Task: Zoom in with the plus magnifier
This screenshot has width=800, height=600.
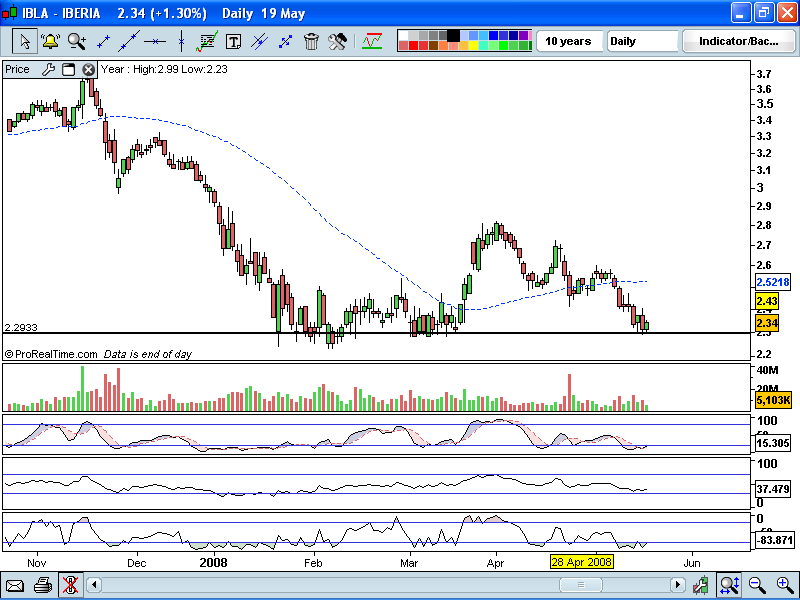Action: pos(784,585)
